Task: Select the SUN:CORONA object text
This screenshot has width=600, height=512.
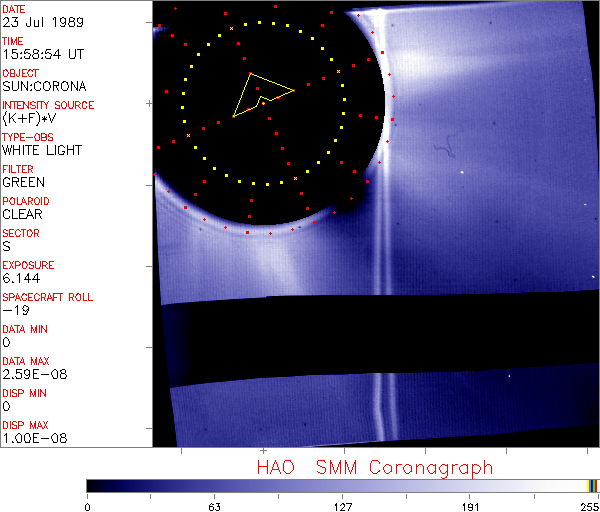Action: click(43, 86)
